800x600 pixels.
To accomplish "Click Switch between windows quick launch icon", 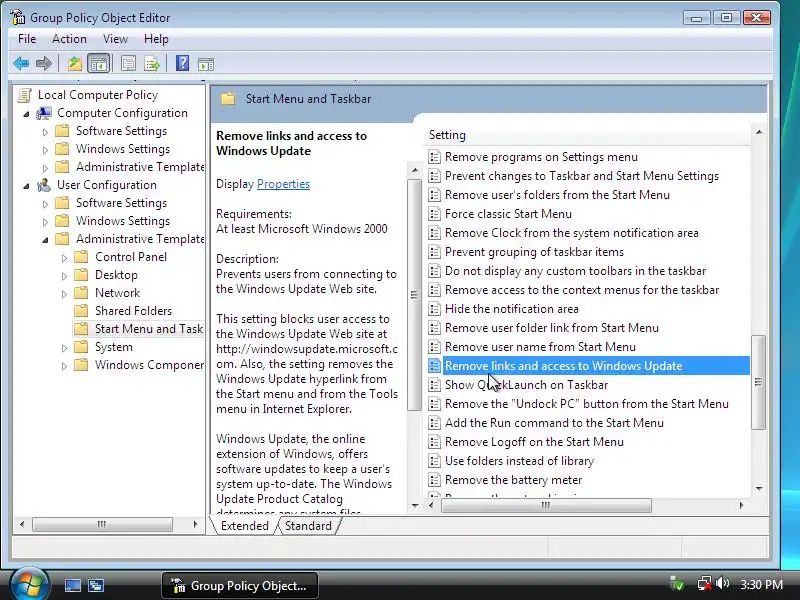I will click(x=95, y=585).
